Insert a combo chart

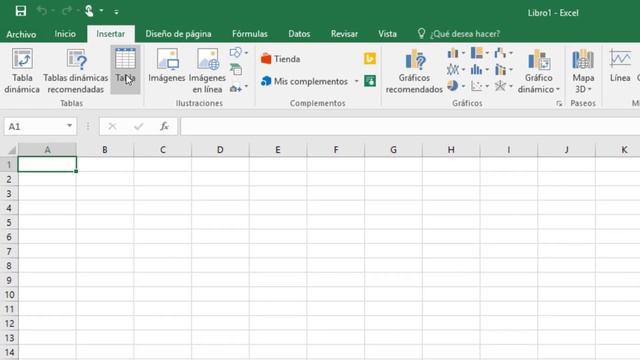503,69
